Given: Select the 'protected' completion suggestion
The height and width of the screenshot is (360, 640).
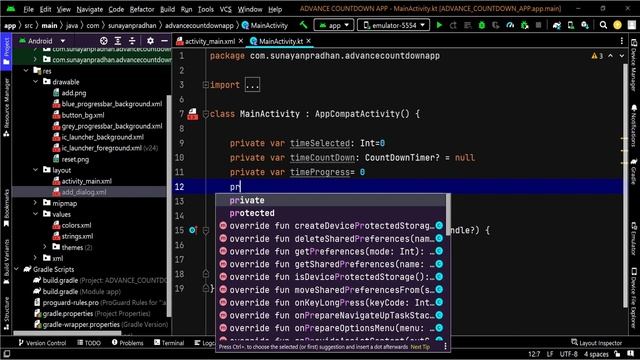Looking at the screenshot, I should 331,213.
